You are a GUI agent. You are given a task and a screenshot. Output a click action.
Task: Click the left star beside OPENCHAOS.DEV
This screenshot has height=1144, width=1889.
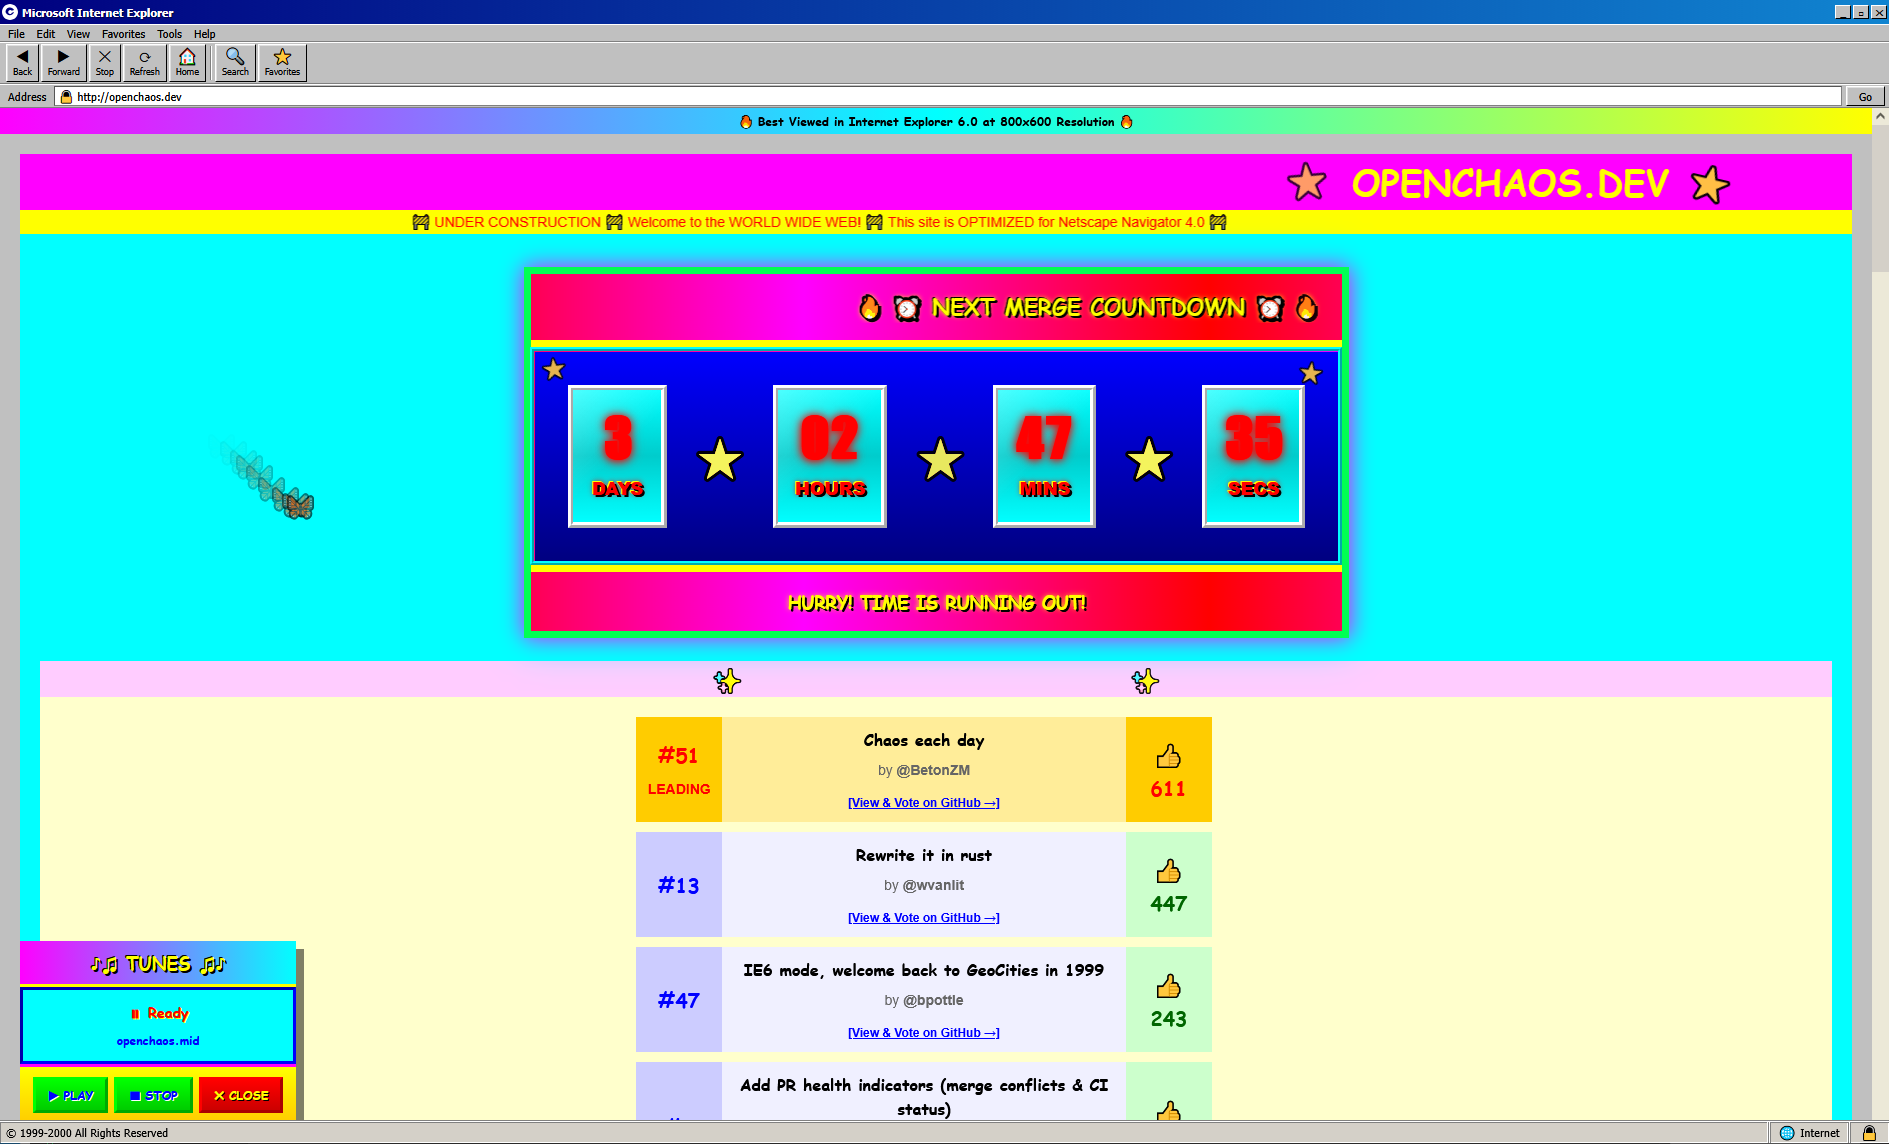click(1307, 183)
